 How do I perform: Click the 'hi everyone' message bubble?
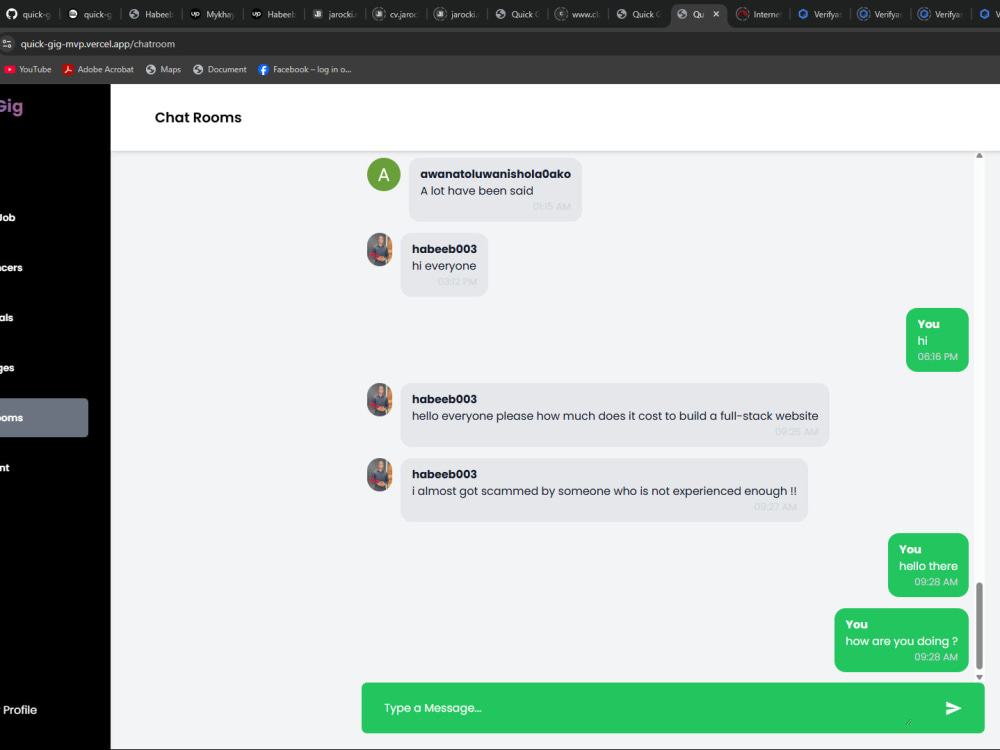coord(444,265)
